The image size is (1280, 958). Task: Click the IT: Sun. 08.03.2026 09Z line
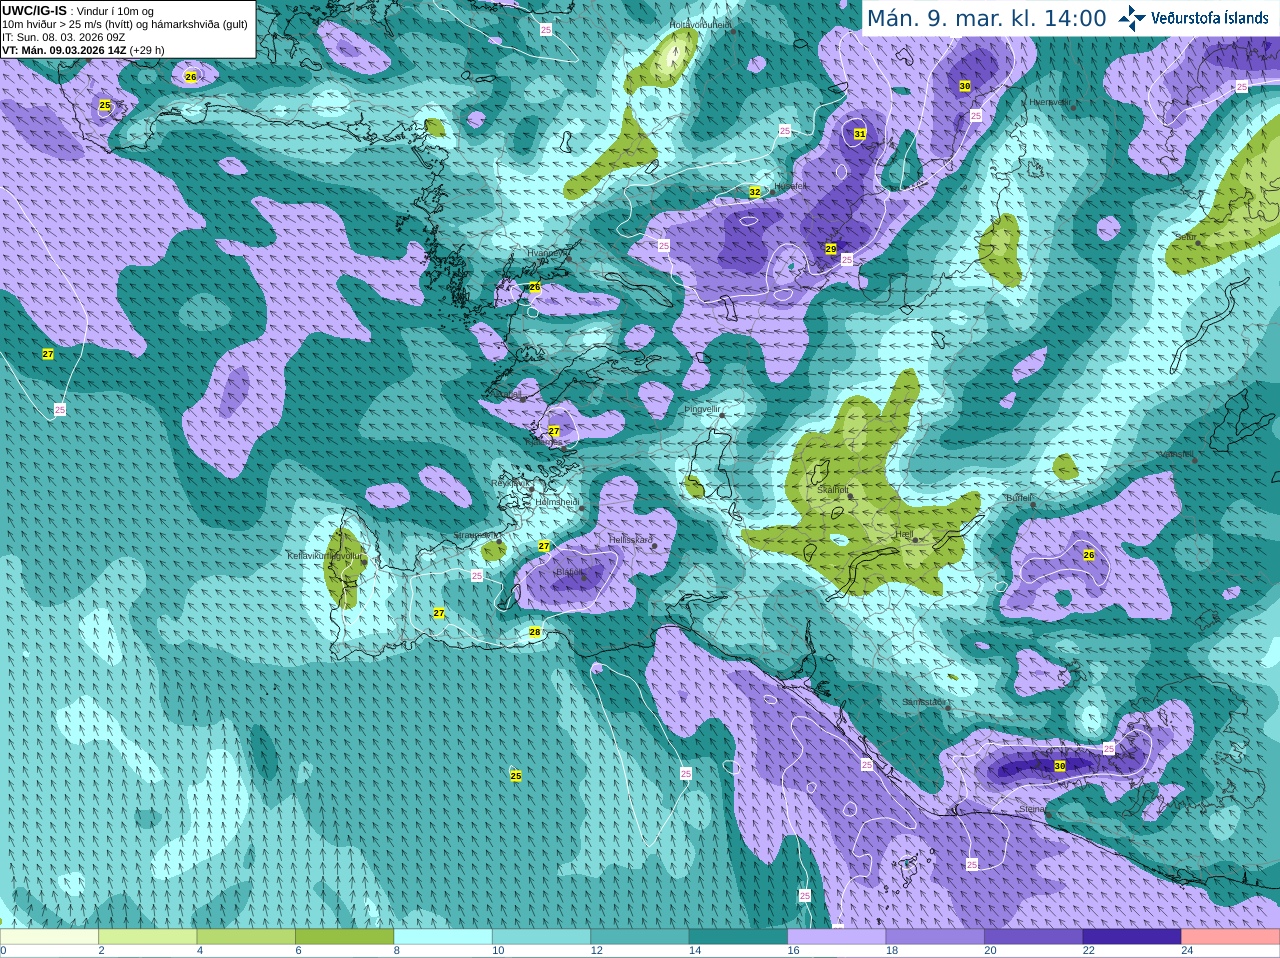coord(63,37)
